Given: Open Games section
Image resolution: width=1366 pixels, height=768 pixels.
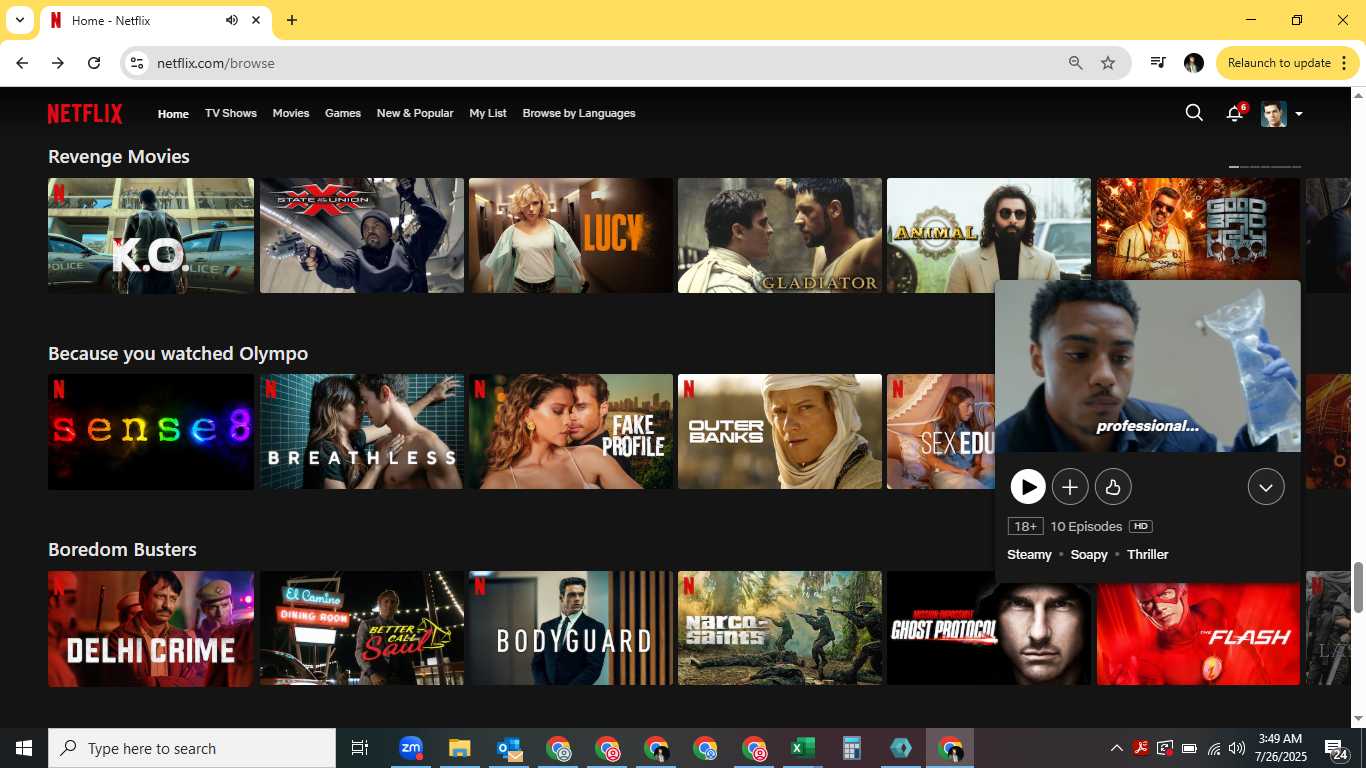Looking at the screenshot, I should (343, 113).
